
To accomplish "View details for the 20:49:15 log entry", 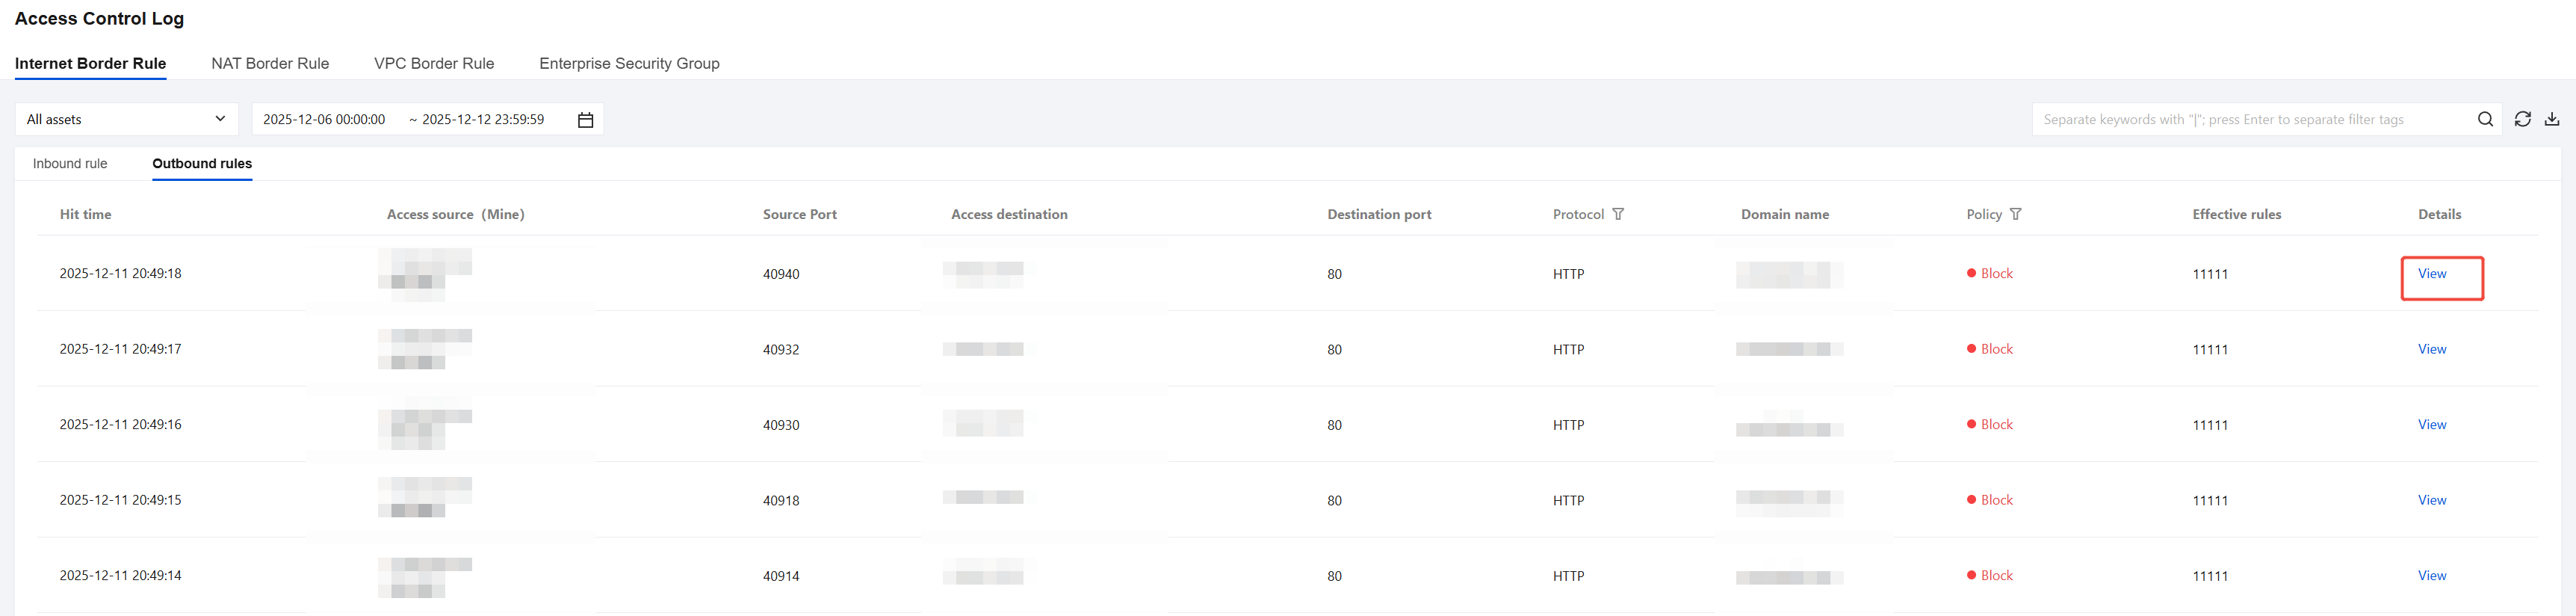I will pos(2432,500).
